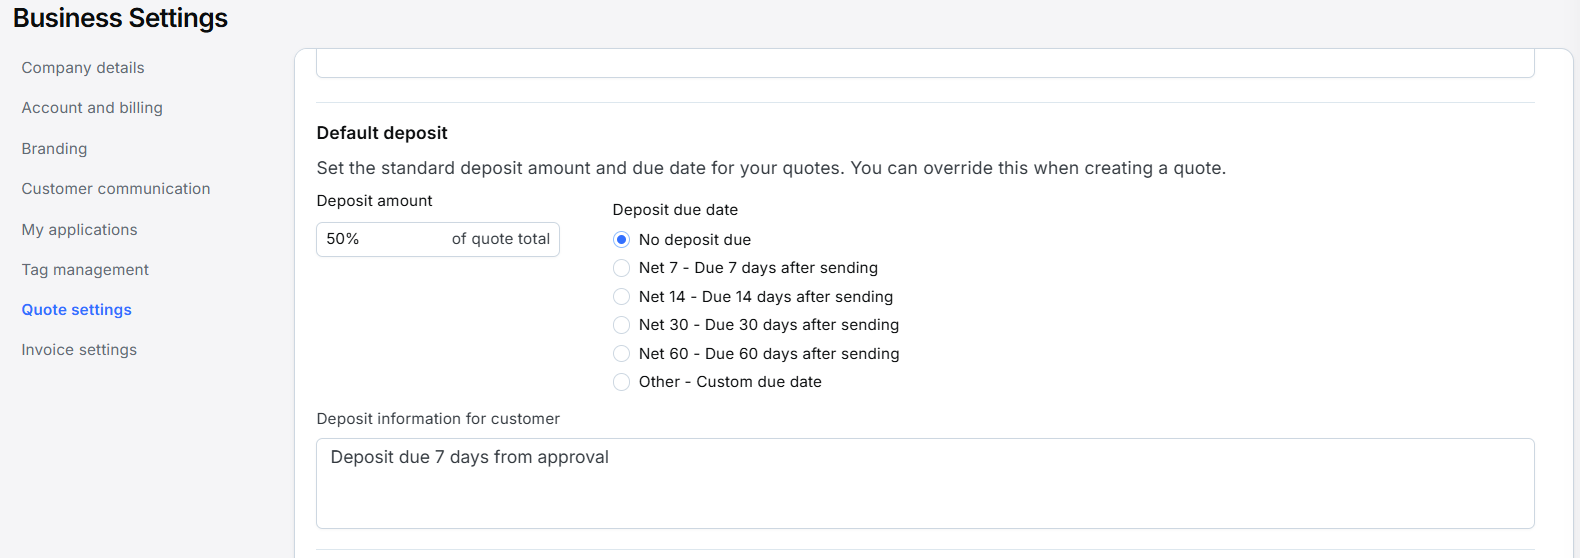
Task: Click the Business Settings page title
Action: click(x=120, y=18)
